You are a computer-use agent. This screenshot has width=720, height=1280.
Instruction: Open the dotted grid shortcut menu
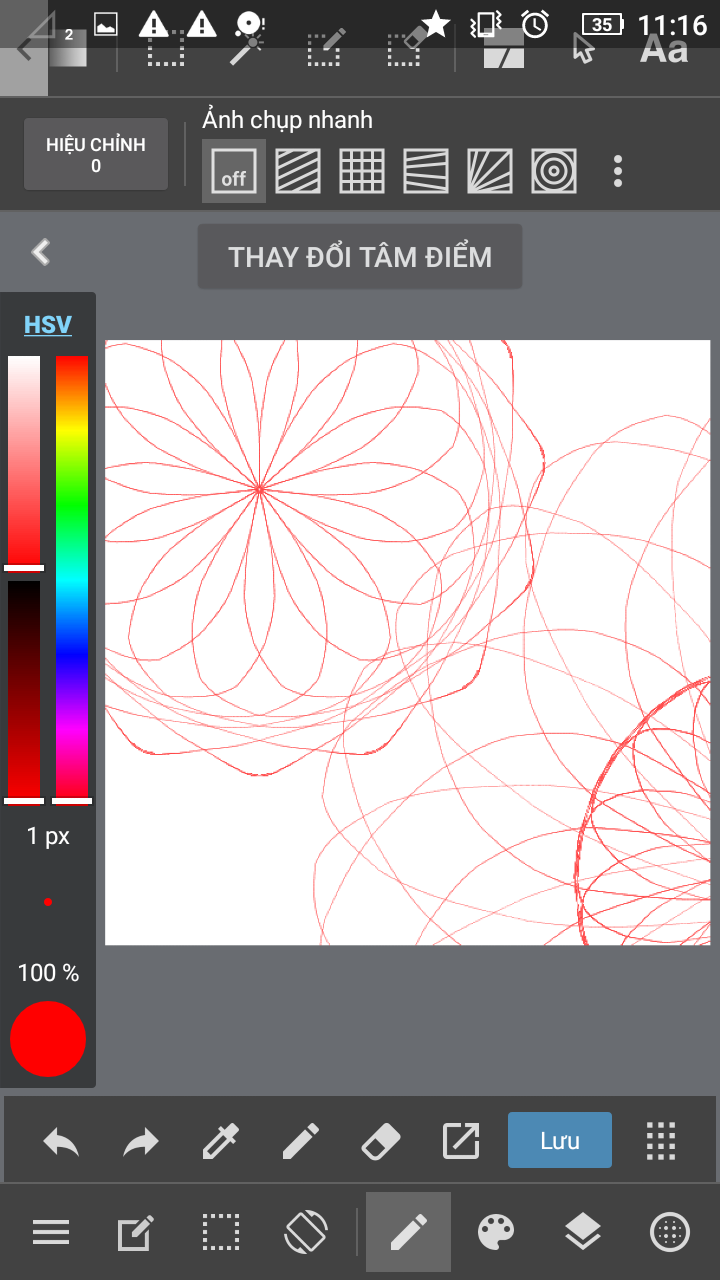661,1141
